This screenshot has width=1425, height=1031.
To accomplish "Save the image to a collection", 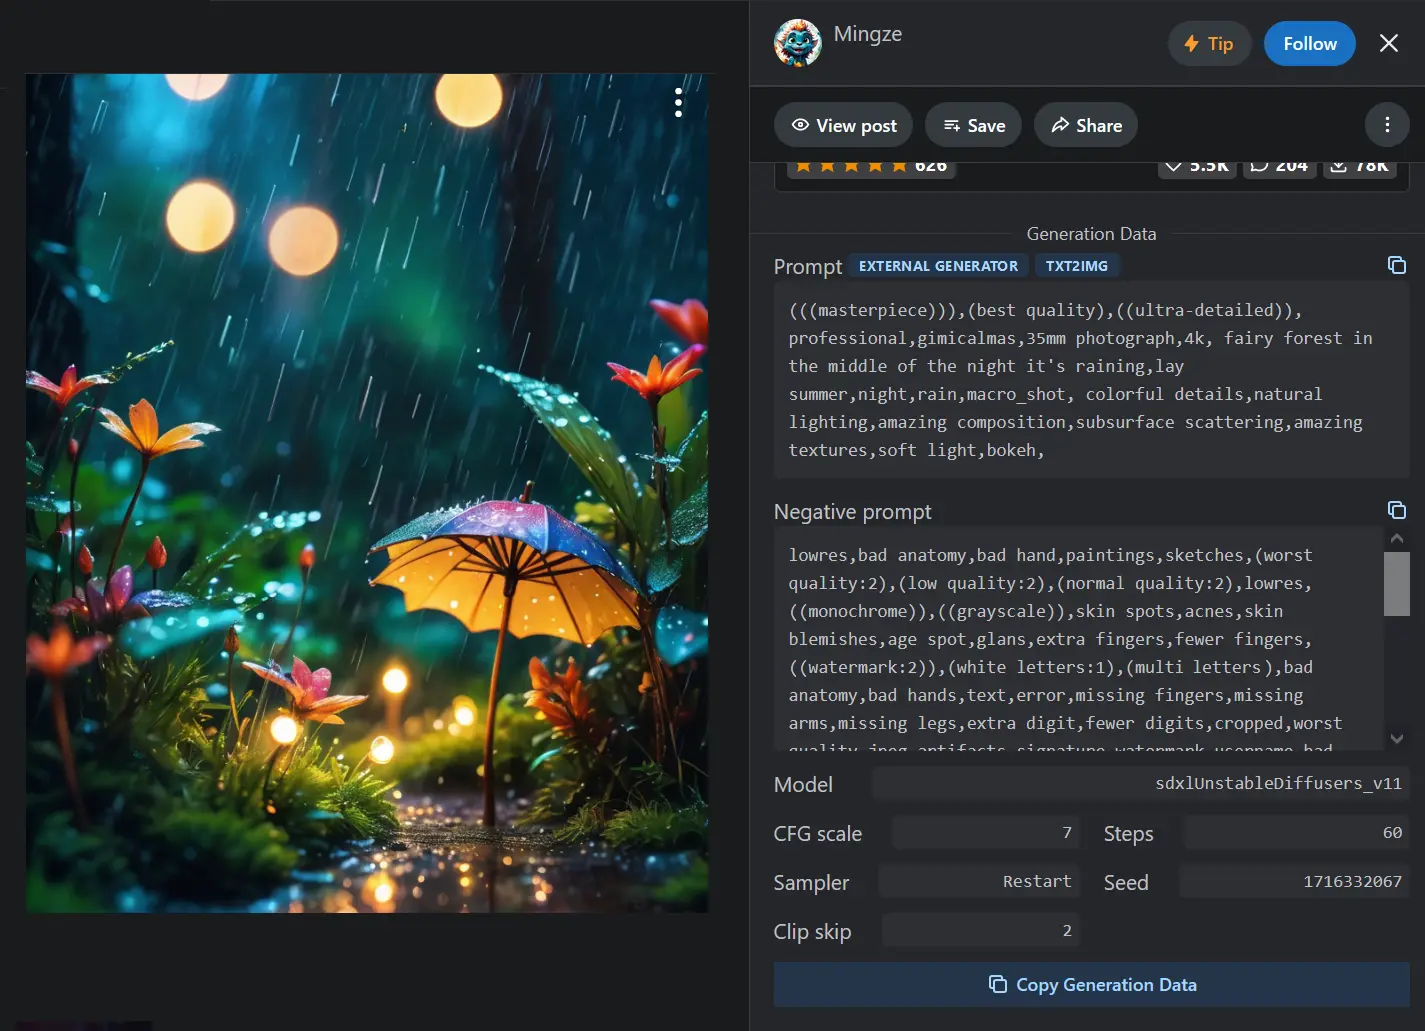I will (x=973, y=125).
